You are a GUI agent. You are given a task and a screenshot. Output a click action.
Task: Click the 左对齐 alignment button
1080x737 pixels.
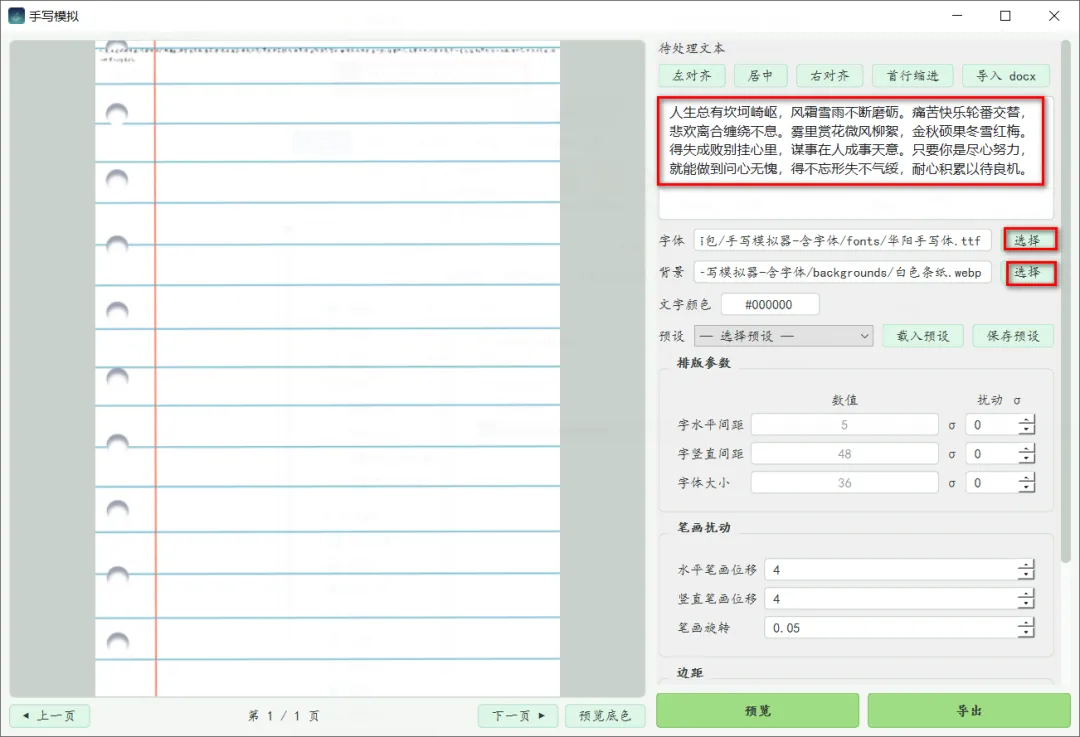[692, 76]
